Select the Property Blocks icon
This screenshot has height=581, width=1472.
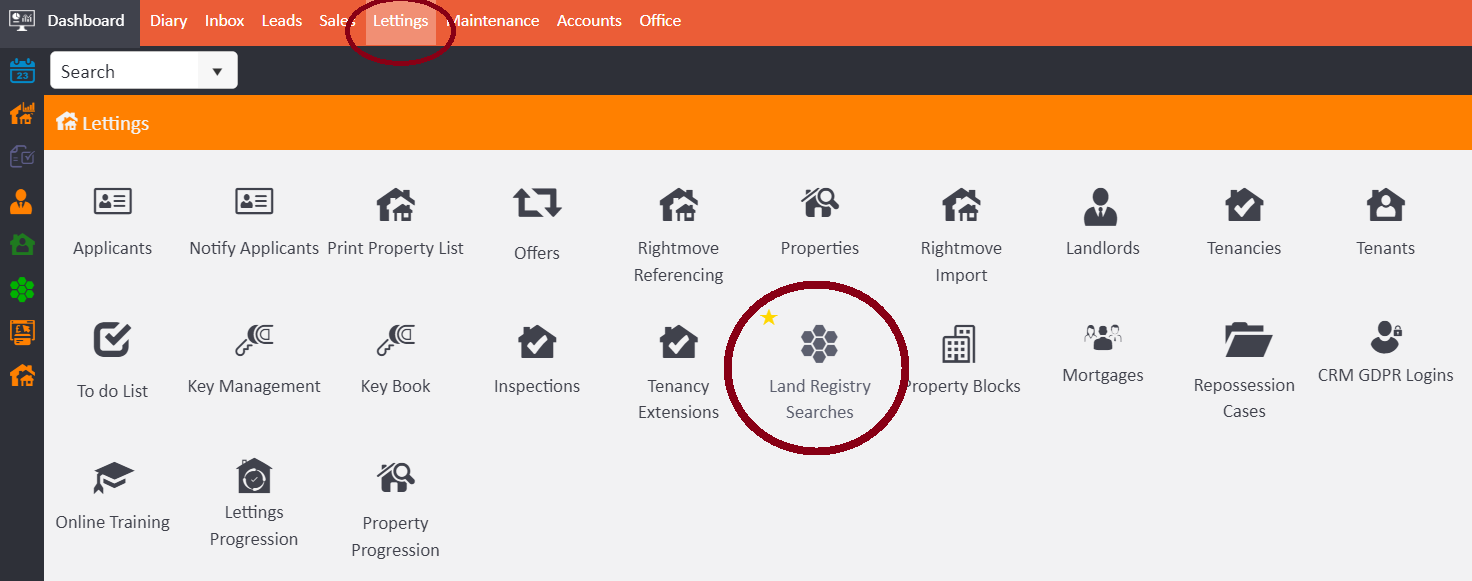[x=959, y=345]
